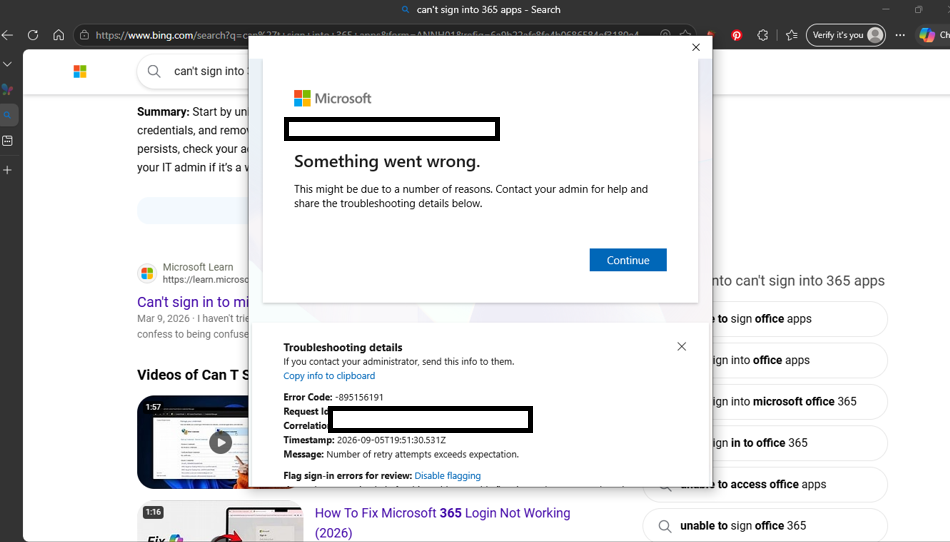Open How To Fix Microsoft 365 Login link
950x542 pixels.
pyautogui.click(x=442, y=523)
